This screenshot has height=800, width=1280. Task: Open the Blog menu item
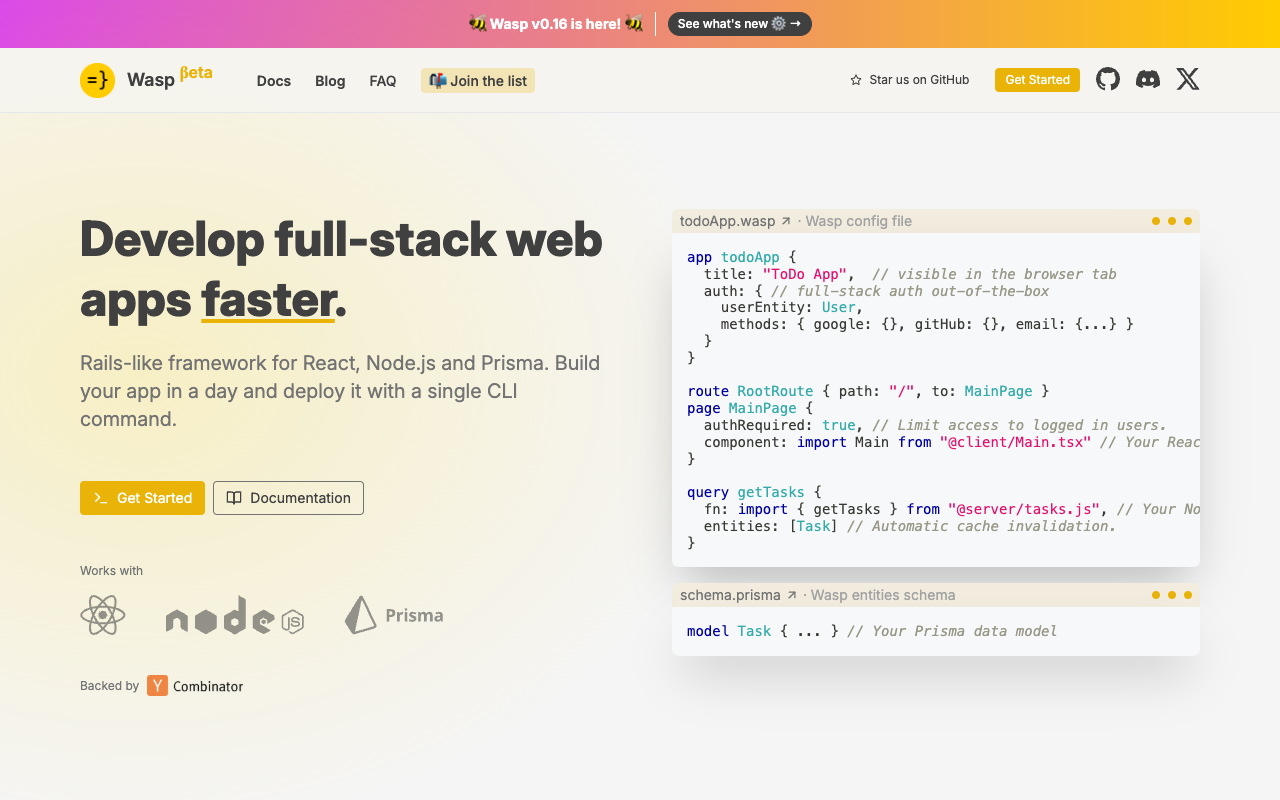[x=330, y=81]
